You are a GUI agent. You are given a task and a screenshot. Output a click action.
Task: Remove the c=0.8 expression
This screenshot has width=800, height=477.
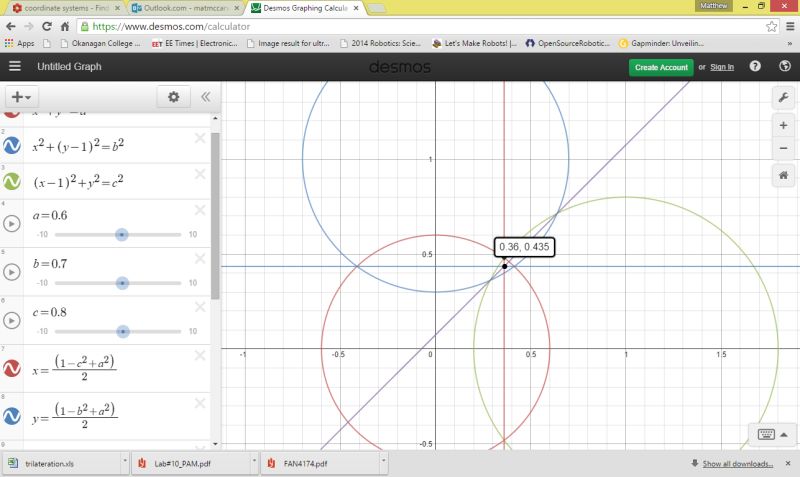[x=200, y=307]
